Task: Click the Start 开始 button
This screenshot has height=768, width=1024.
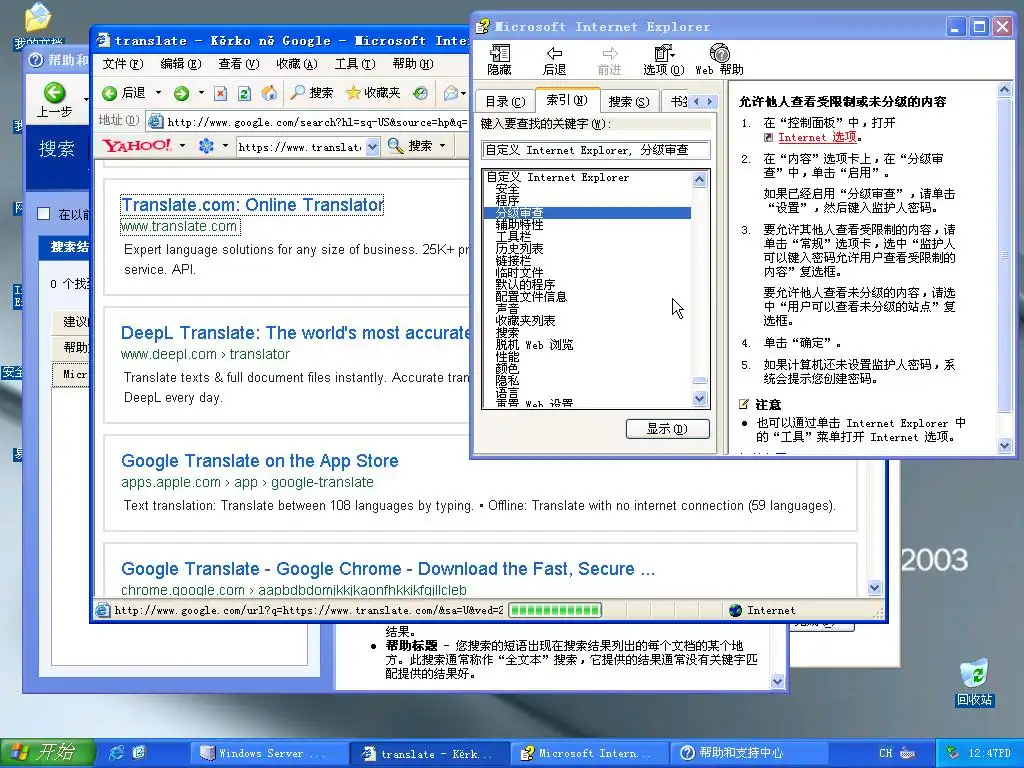Action: click(48, 753)
